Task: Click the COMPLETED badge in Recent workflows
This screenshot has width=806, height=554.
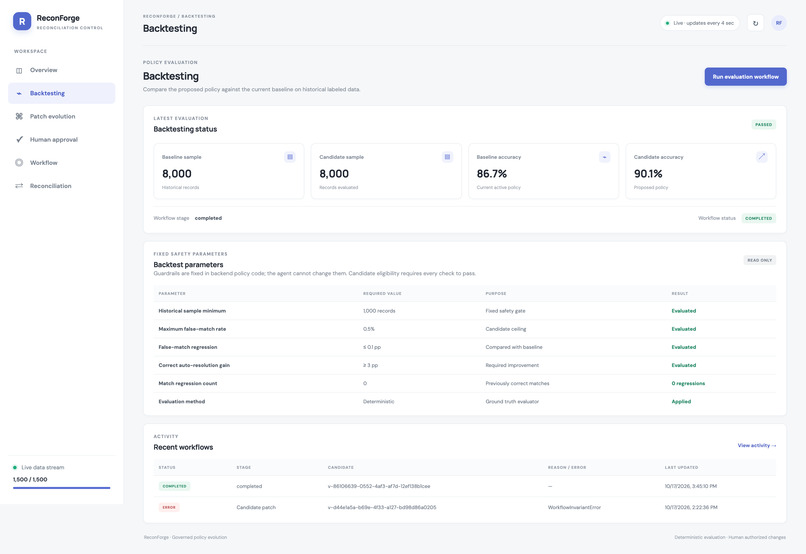Action: (174, 486)
